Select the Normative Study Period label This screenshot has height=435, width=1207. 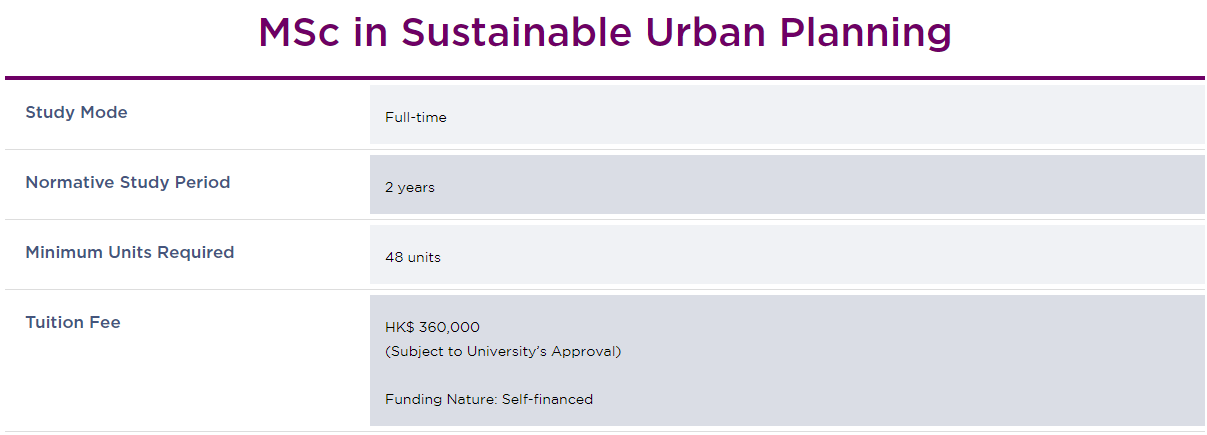click(128, 182)
